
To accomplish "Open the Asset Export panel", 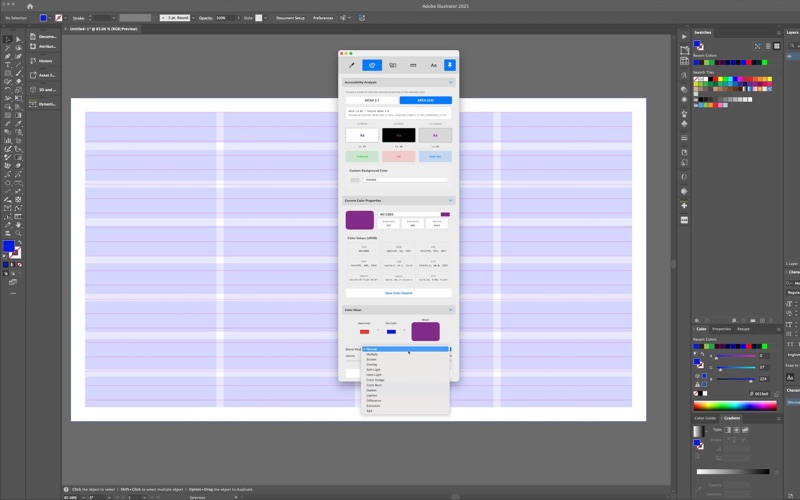I will pos(43,75).
